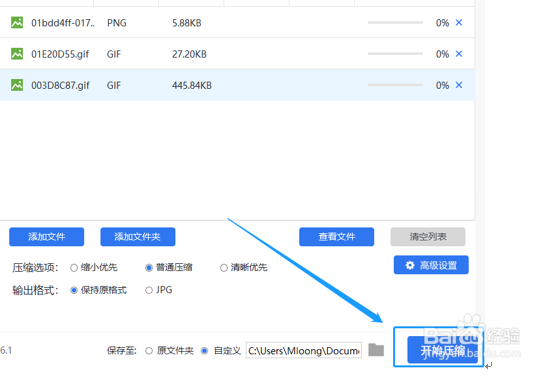The image size is (552, 373).
Task: Click the save path input field
Action: [x=304, y=350]
